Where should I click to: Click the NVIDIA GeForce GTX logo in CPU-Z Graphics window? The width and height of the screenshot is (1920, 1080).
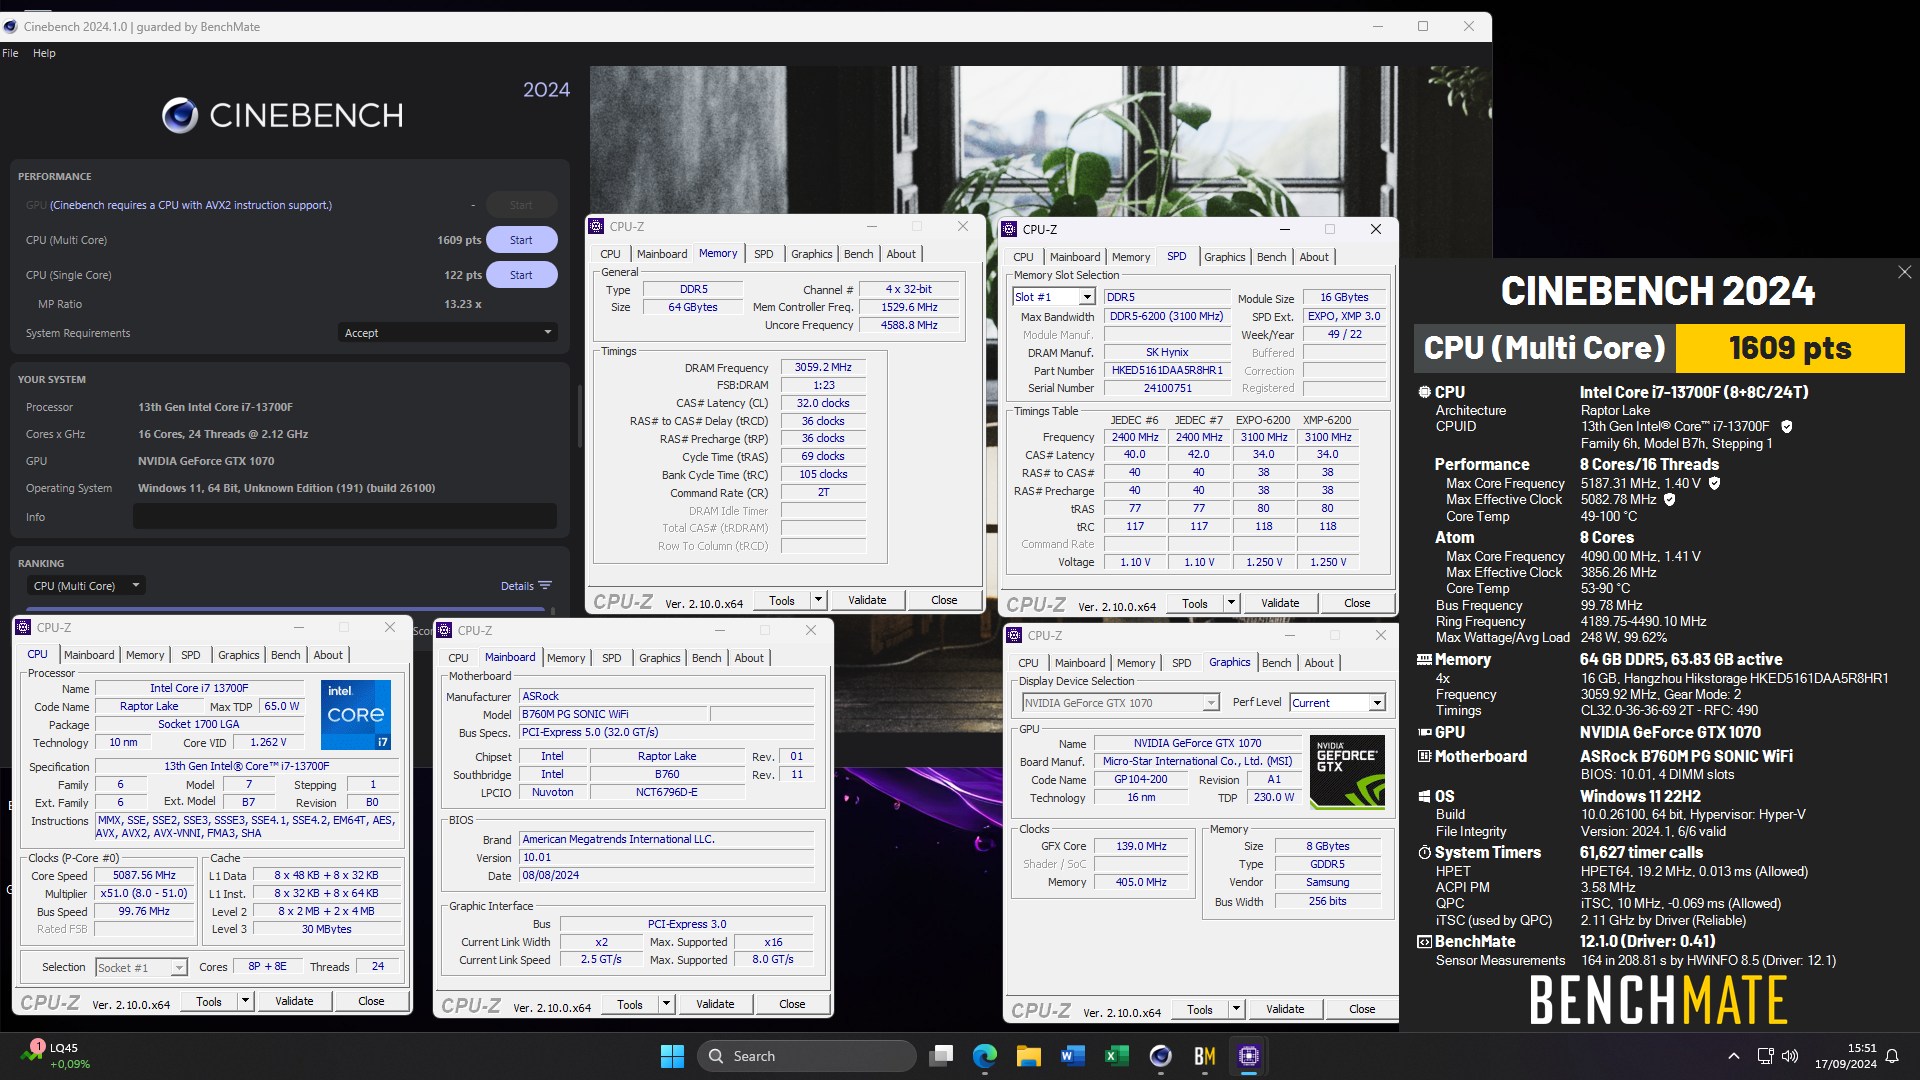coord(1347,771)
